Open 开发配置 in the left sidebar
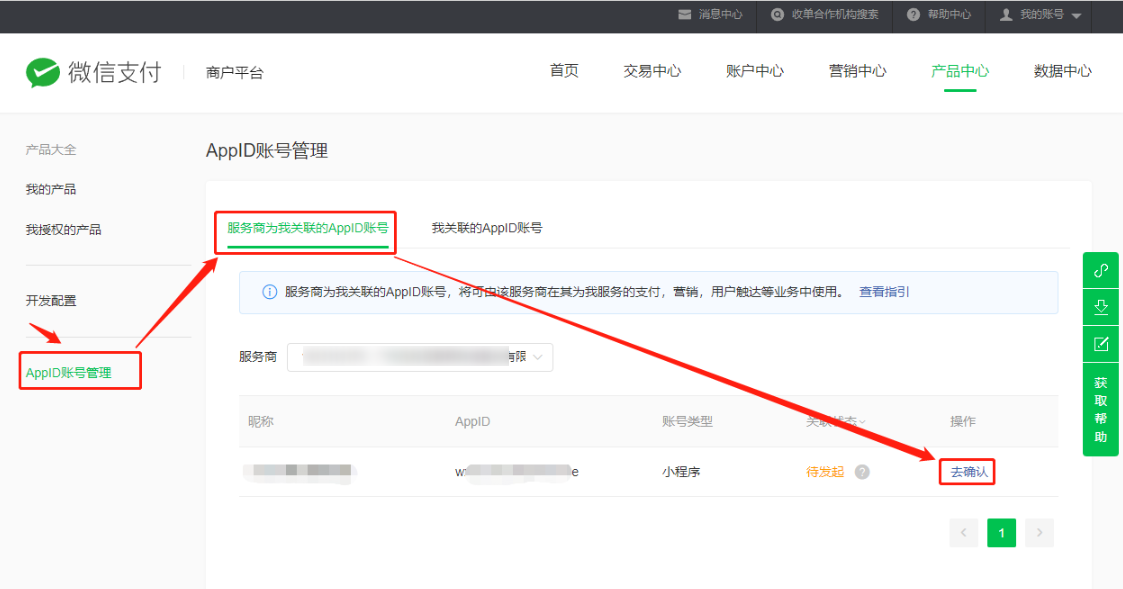Screen dimensions: 1123x589 click(x=51, y=300)
